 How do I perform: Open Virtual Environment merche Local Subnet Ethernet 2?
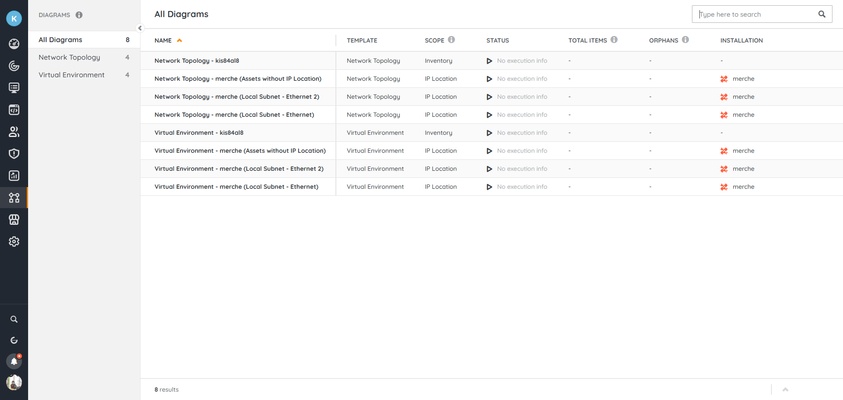pyautogui.click(x=239, y=169)
